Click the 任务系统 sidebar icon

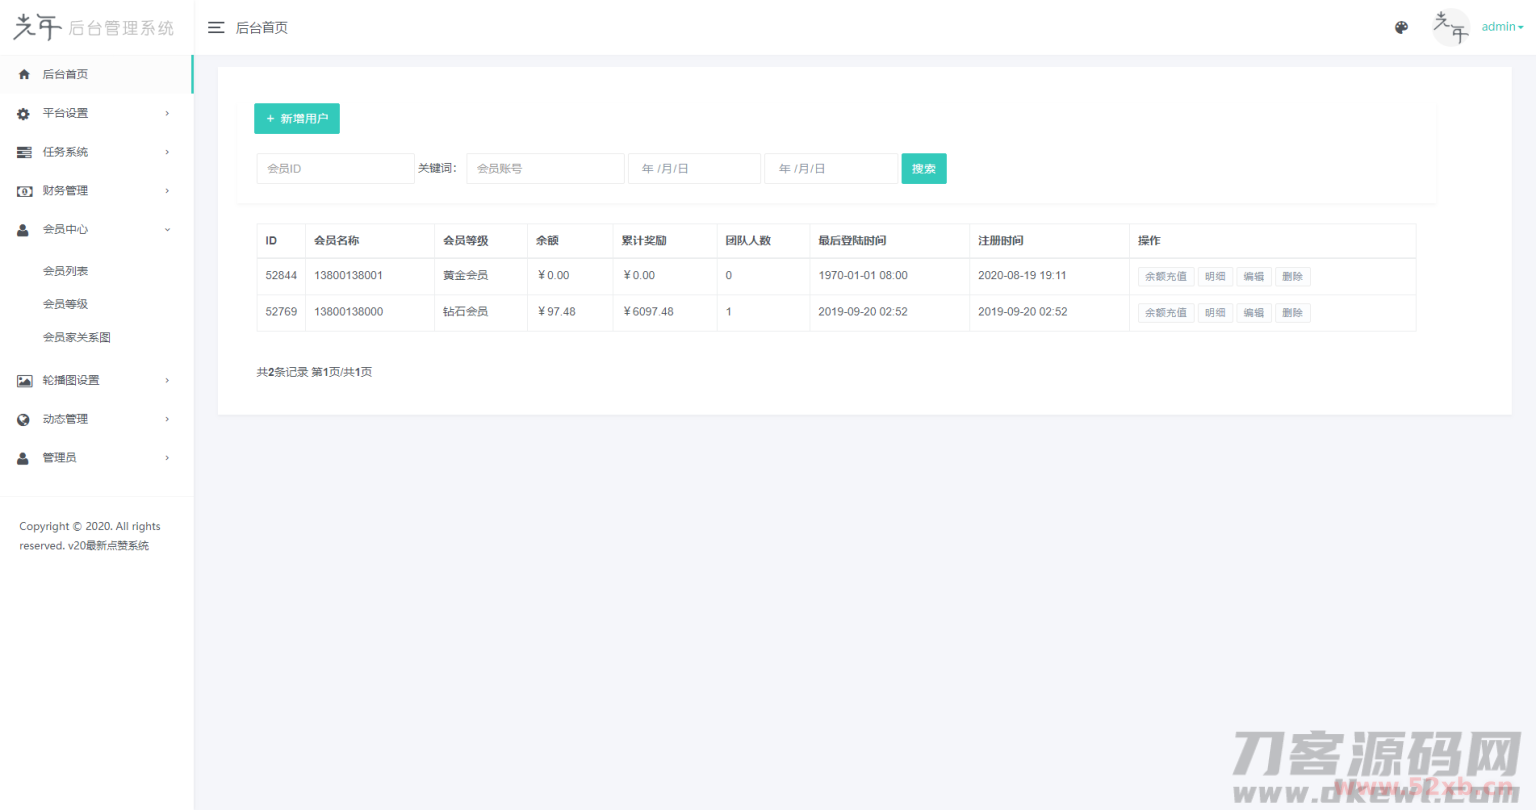coord(24,153)
